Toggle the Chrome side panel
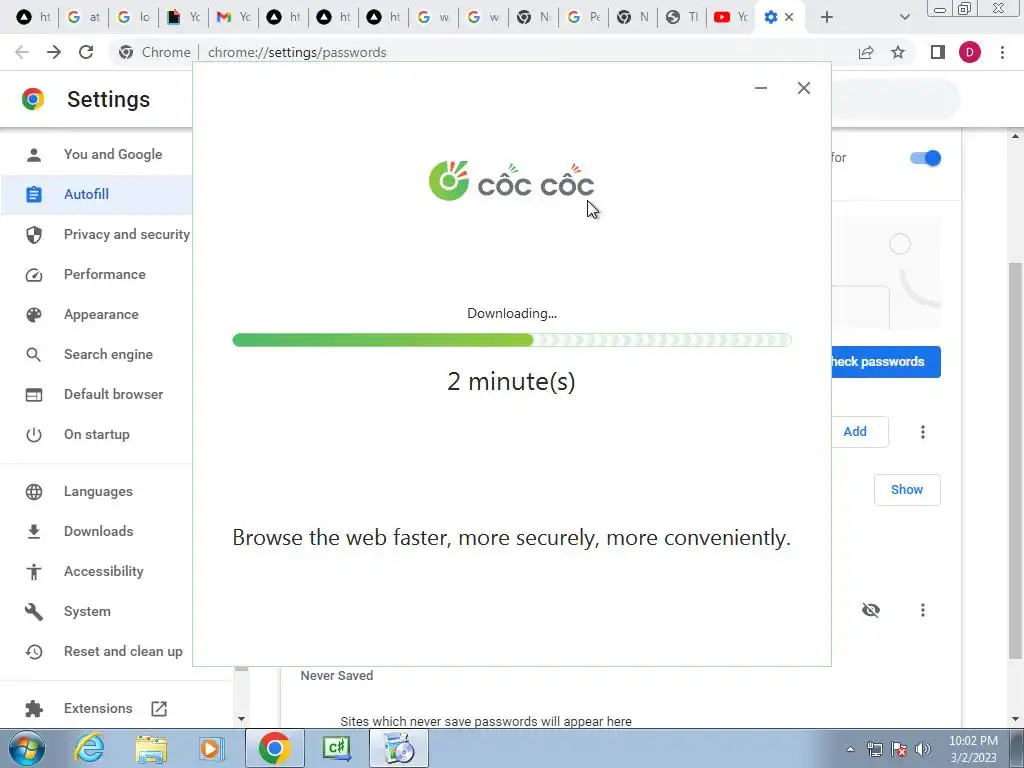 point(938,52)
